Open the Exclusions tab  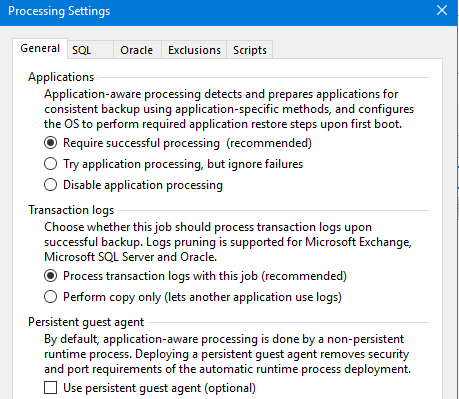point(194,50)
